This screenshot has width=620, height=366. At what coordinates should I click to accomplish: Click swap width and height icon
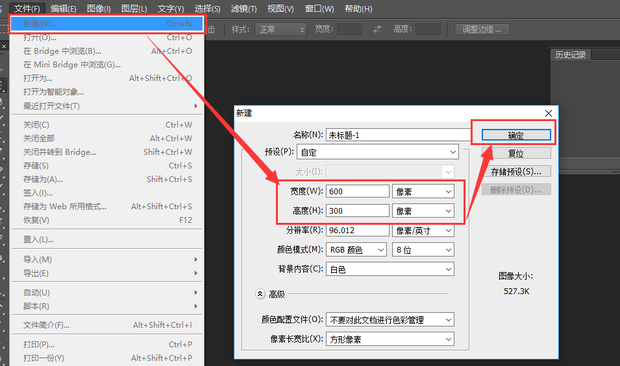[x=378, y=29]
